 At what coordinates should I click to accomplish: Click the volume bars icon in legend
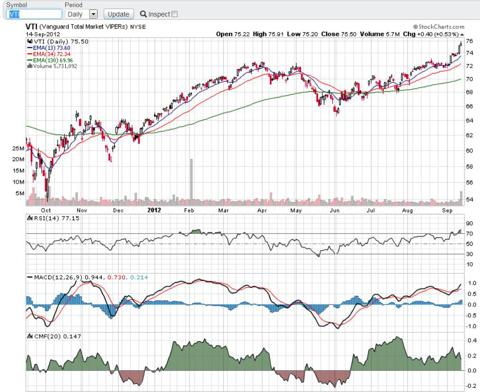[x=29, y=66]
